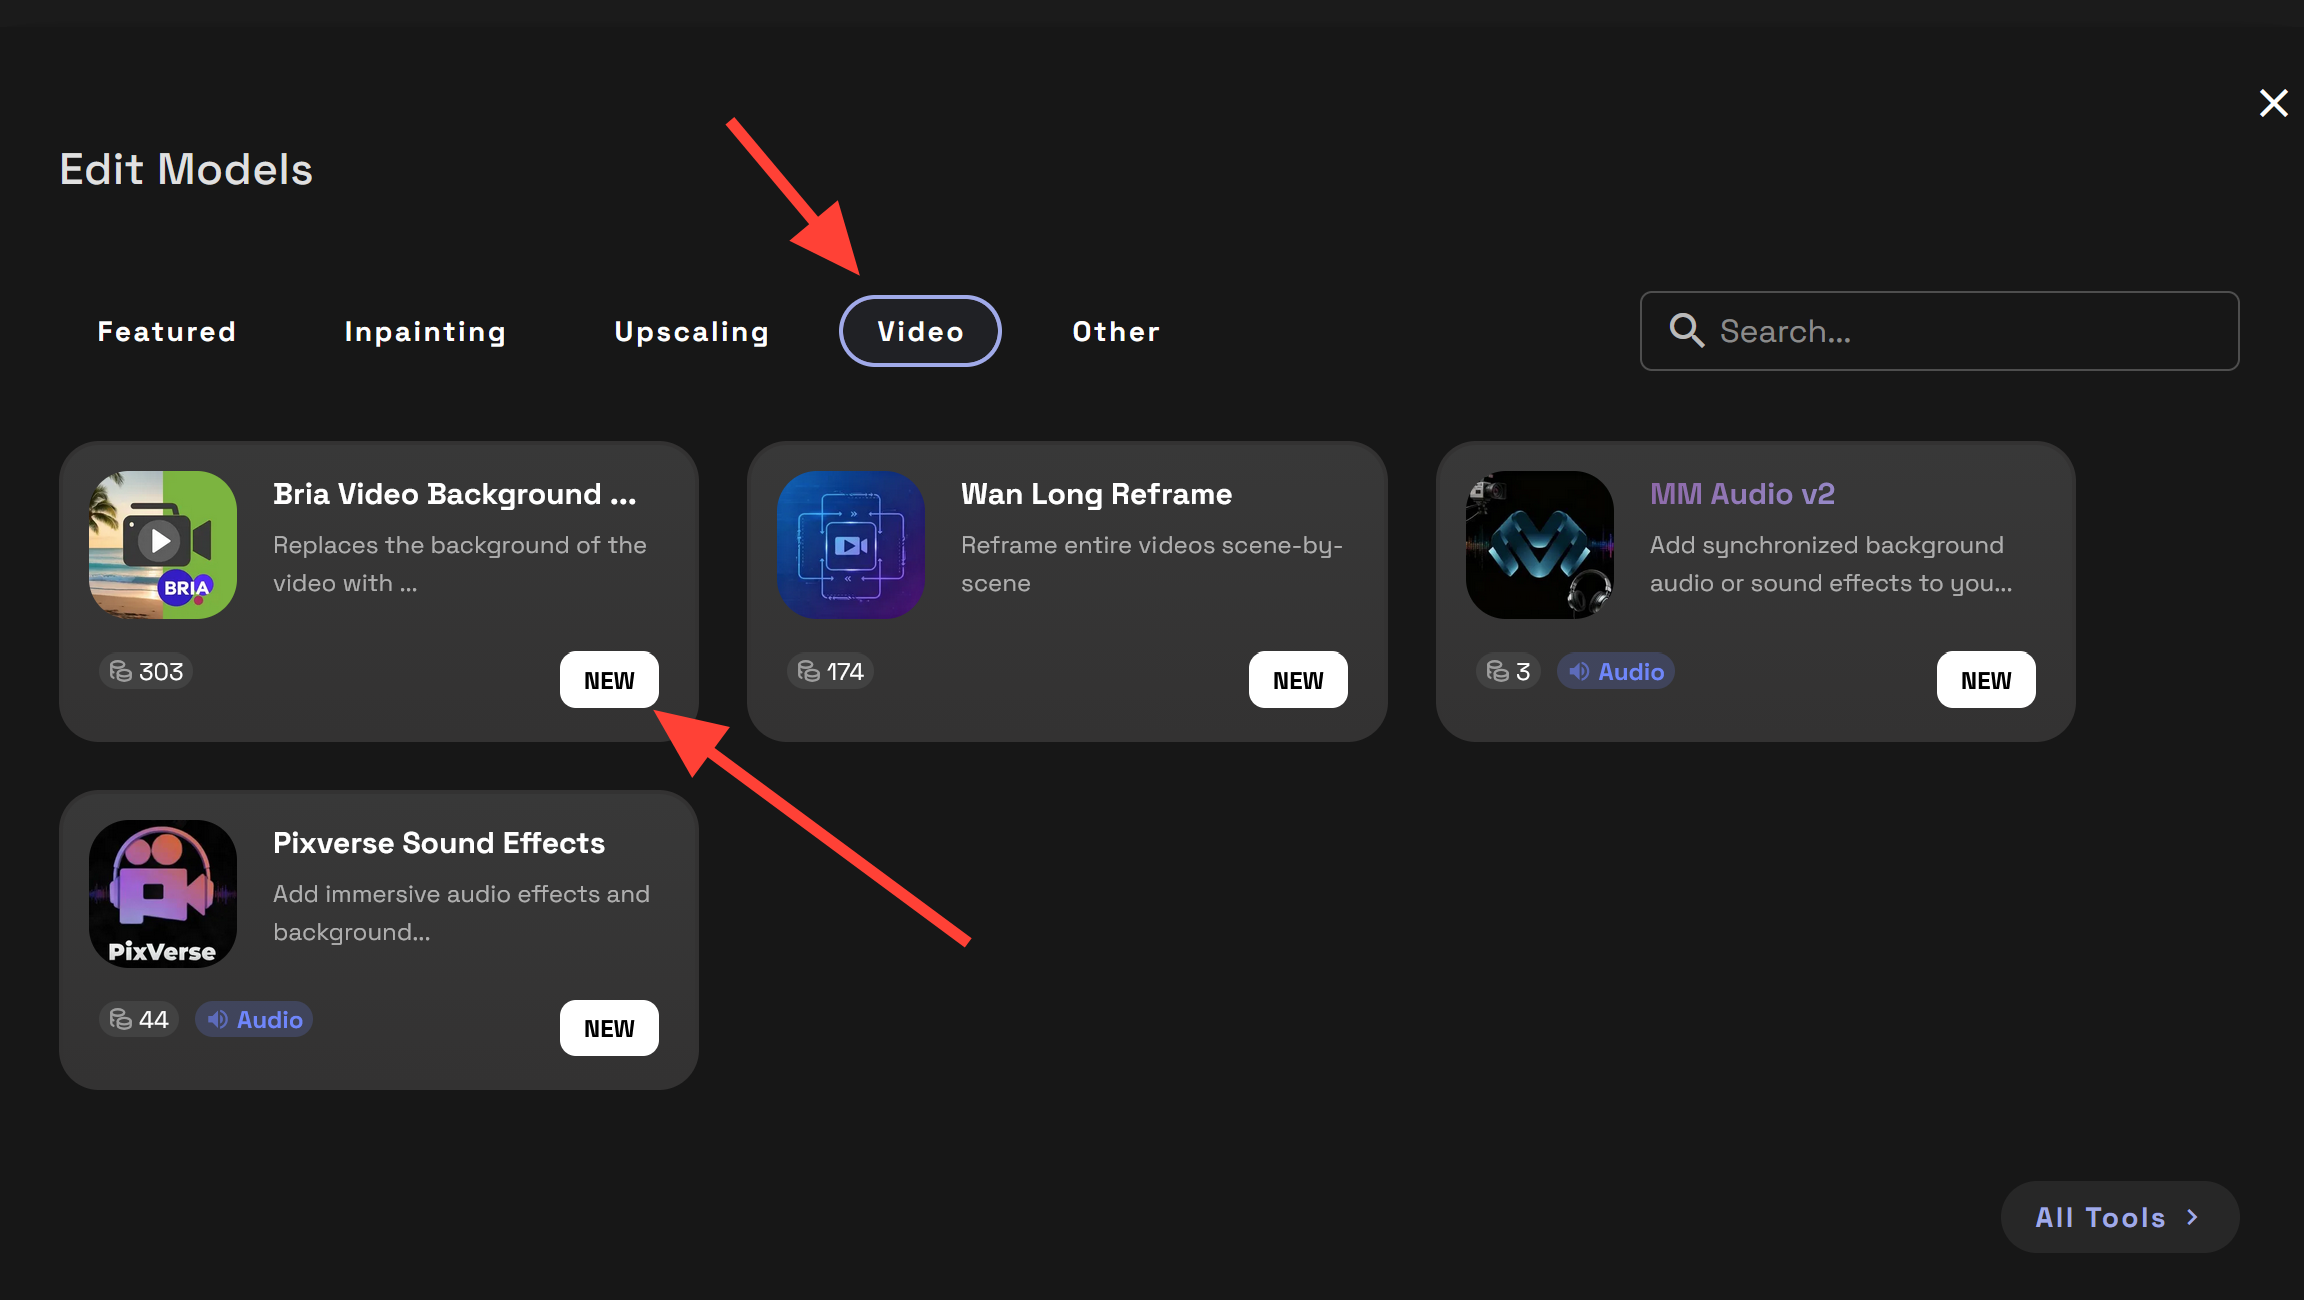Image resolution: width=2304 pixels, height=1300 pixels.
Task: Select the Video tab
Action: click(x=920, y=331)
